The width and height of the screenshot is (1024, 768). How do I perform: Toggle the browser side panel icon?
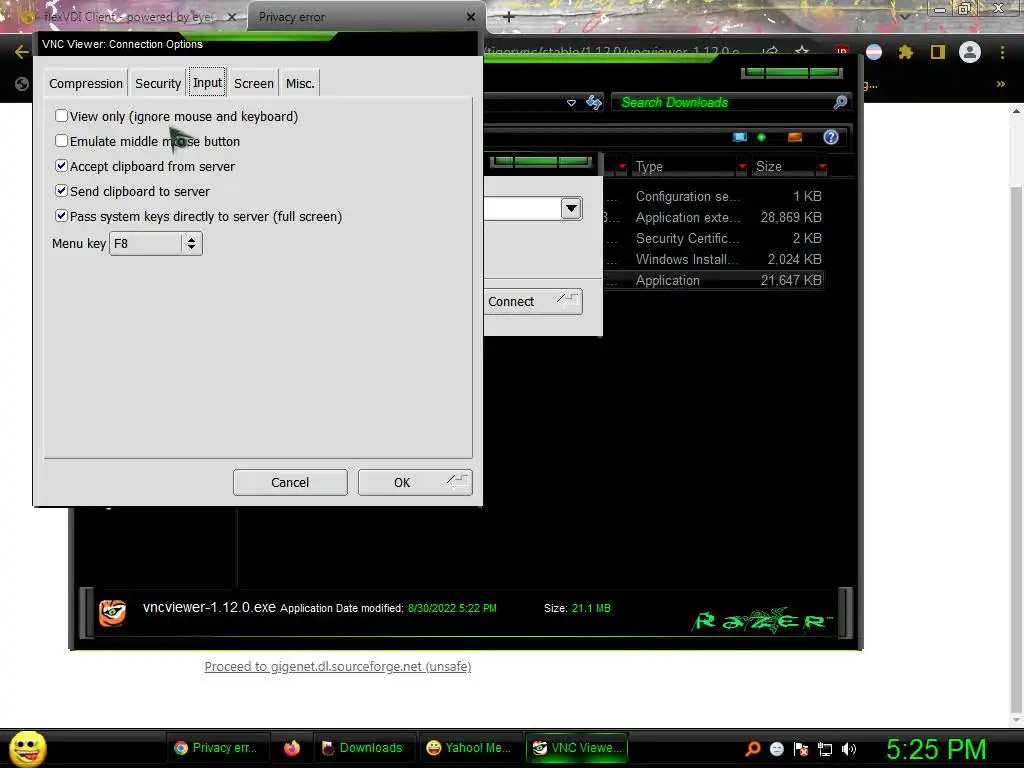938,52
